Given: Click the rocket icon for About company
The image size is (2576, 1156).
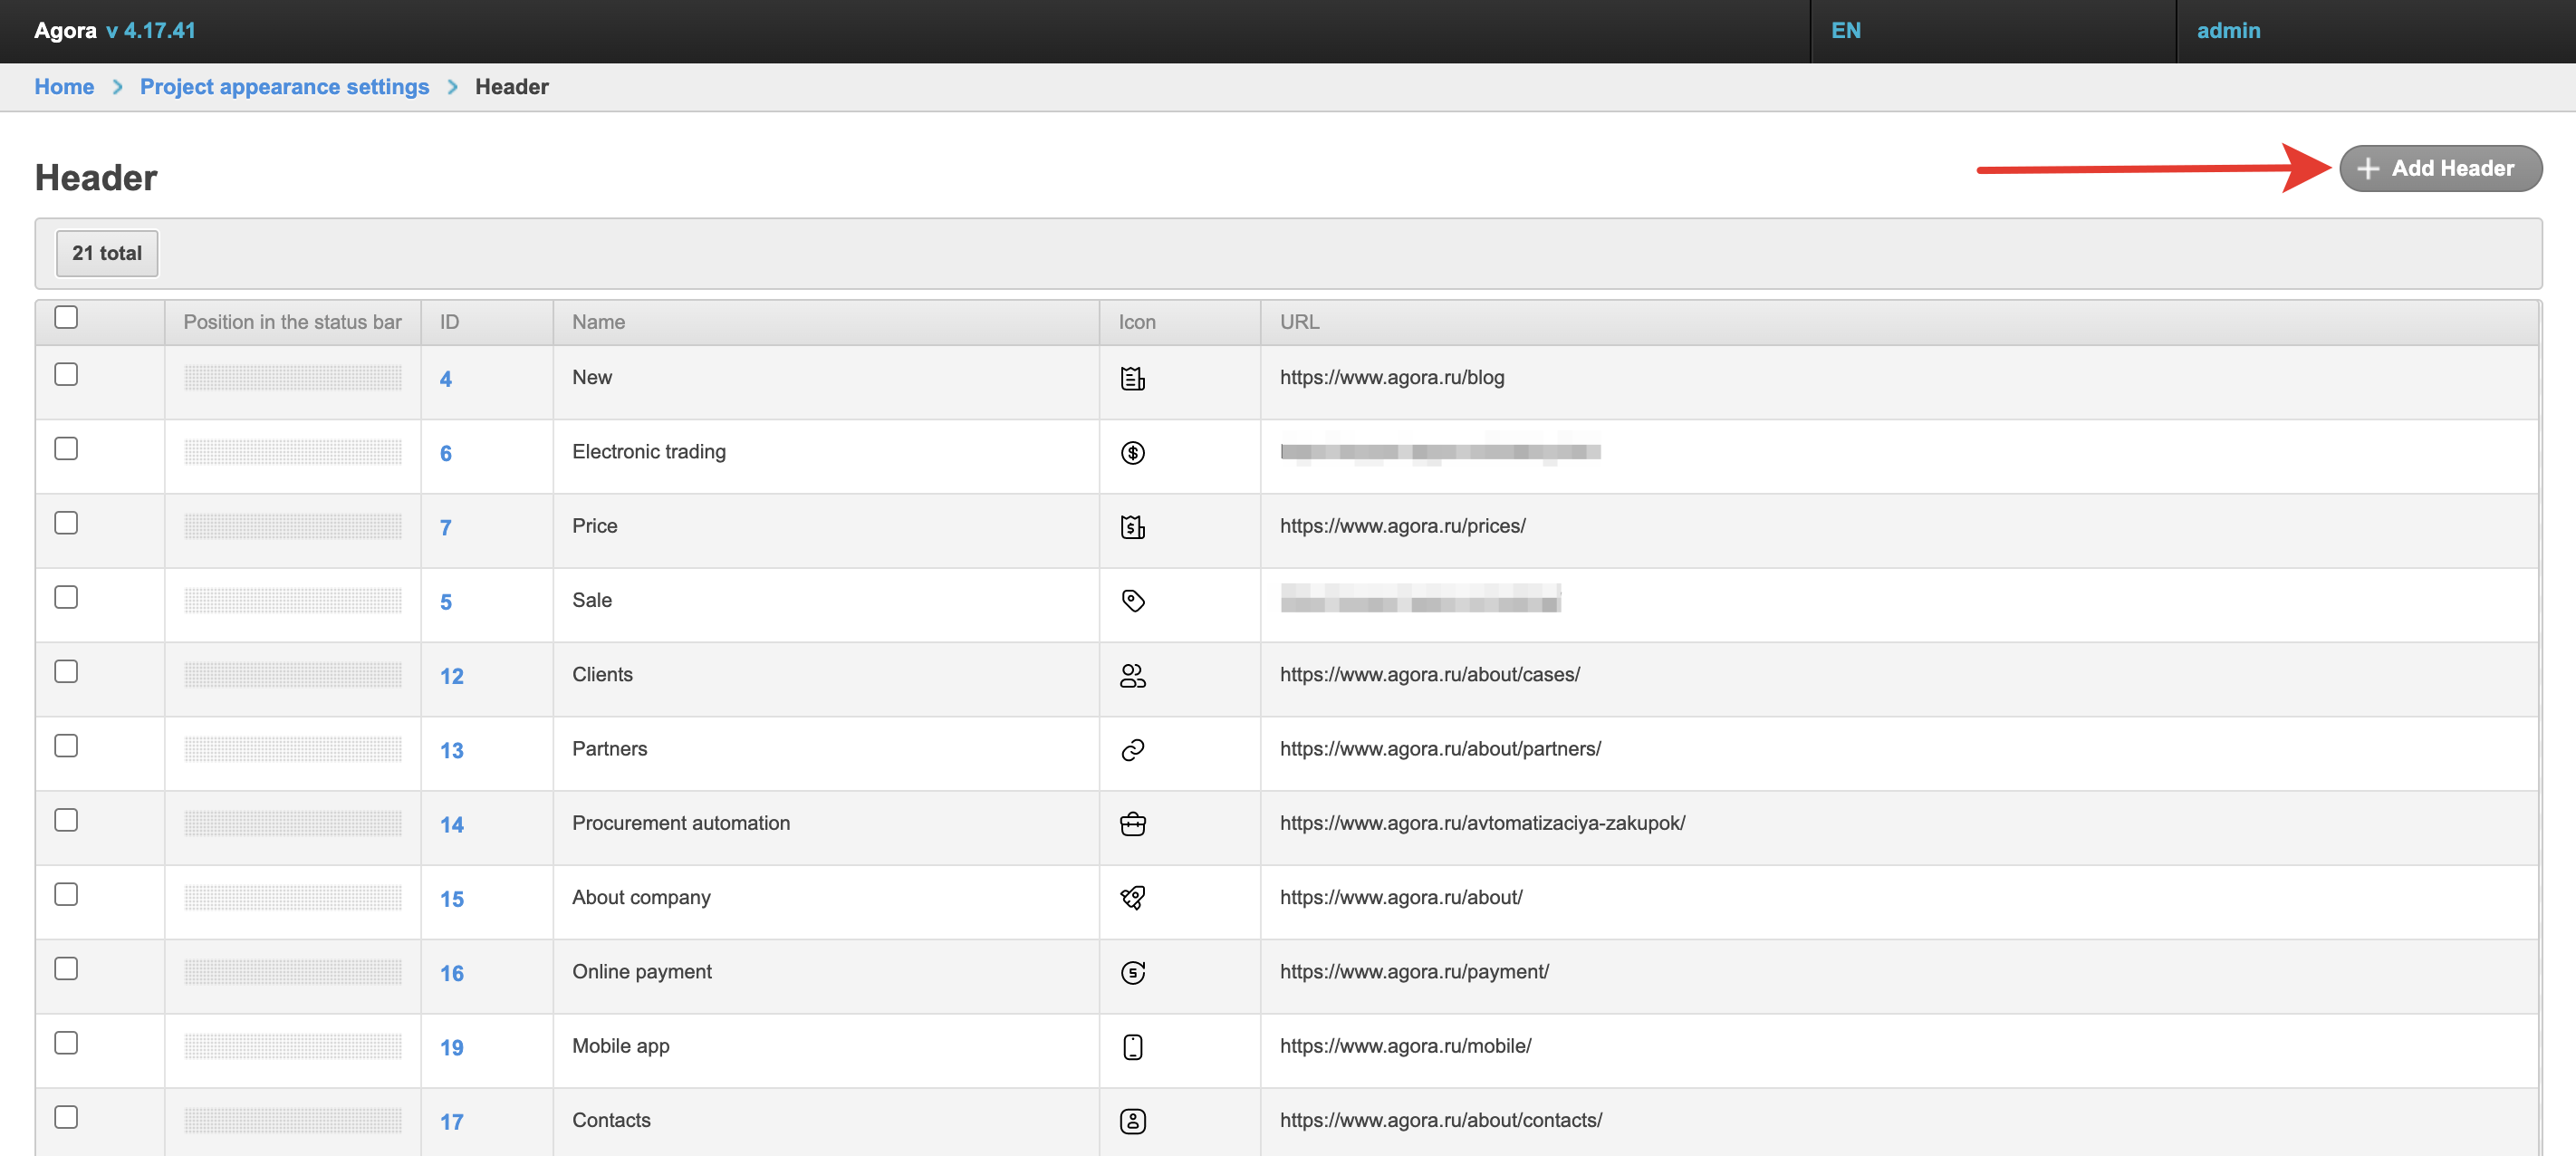Looking at the screenshot, I should [x=1132, y=898].
